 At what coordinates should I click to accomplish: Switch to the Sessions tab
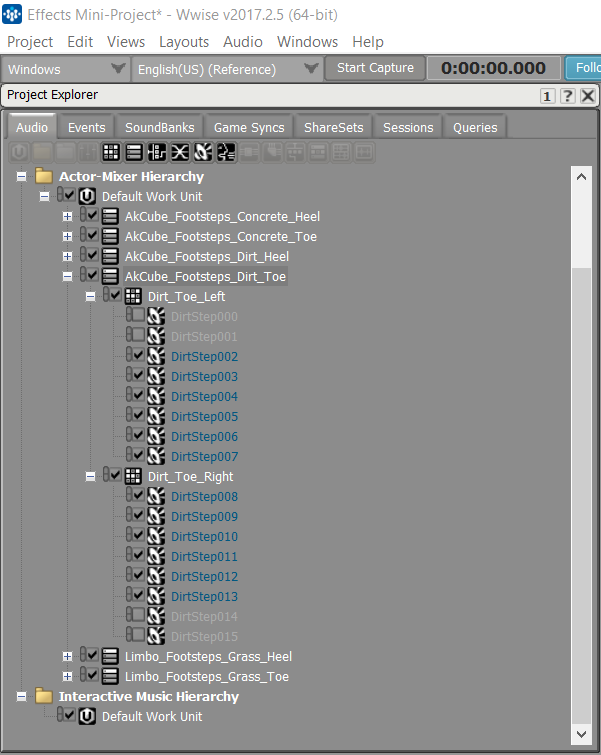408,128
